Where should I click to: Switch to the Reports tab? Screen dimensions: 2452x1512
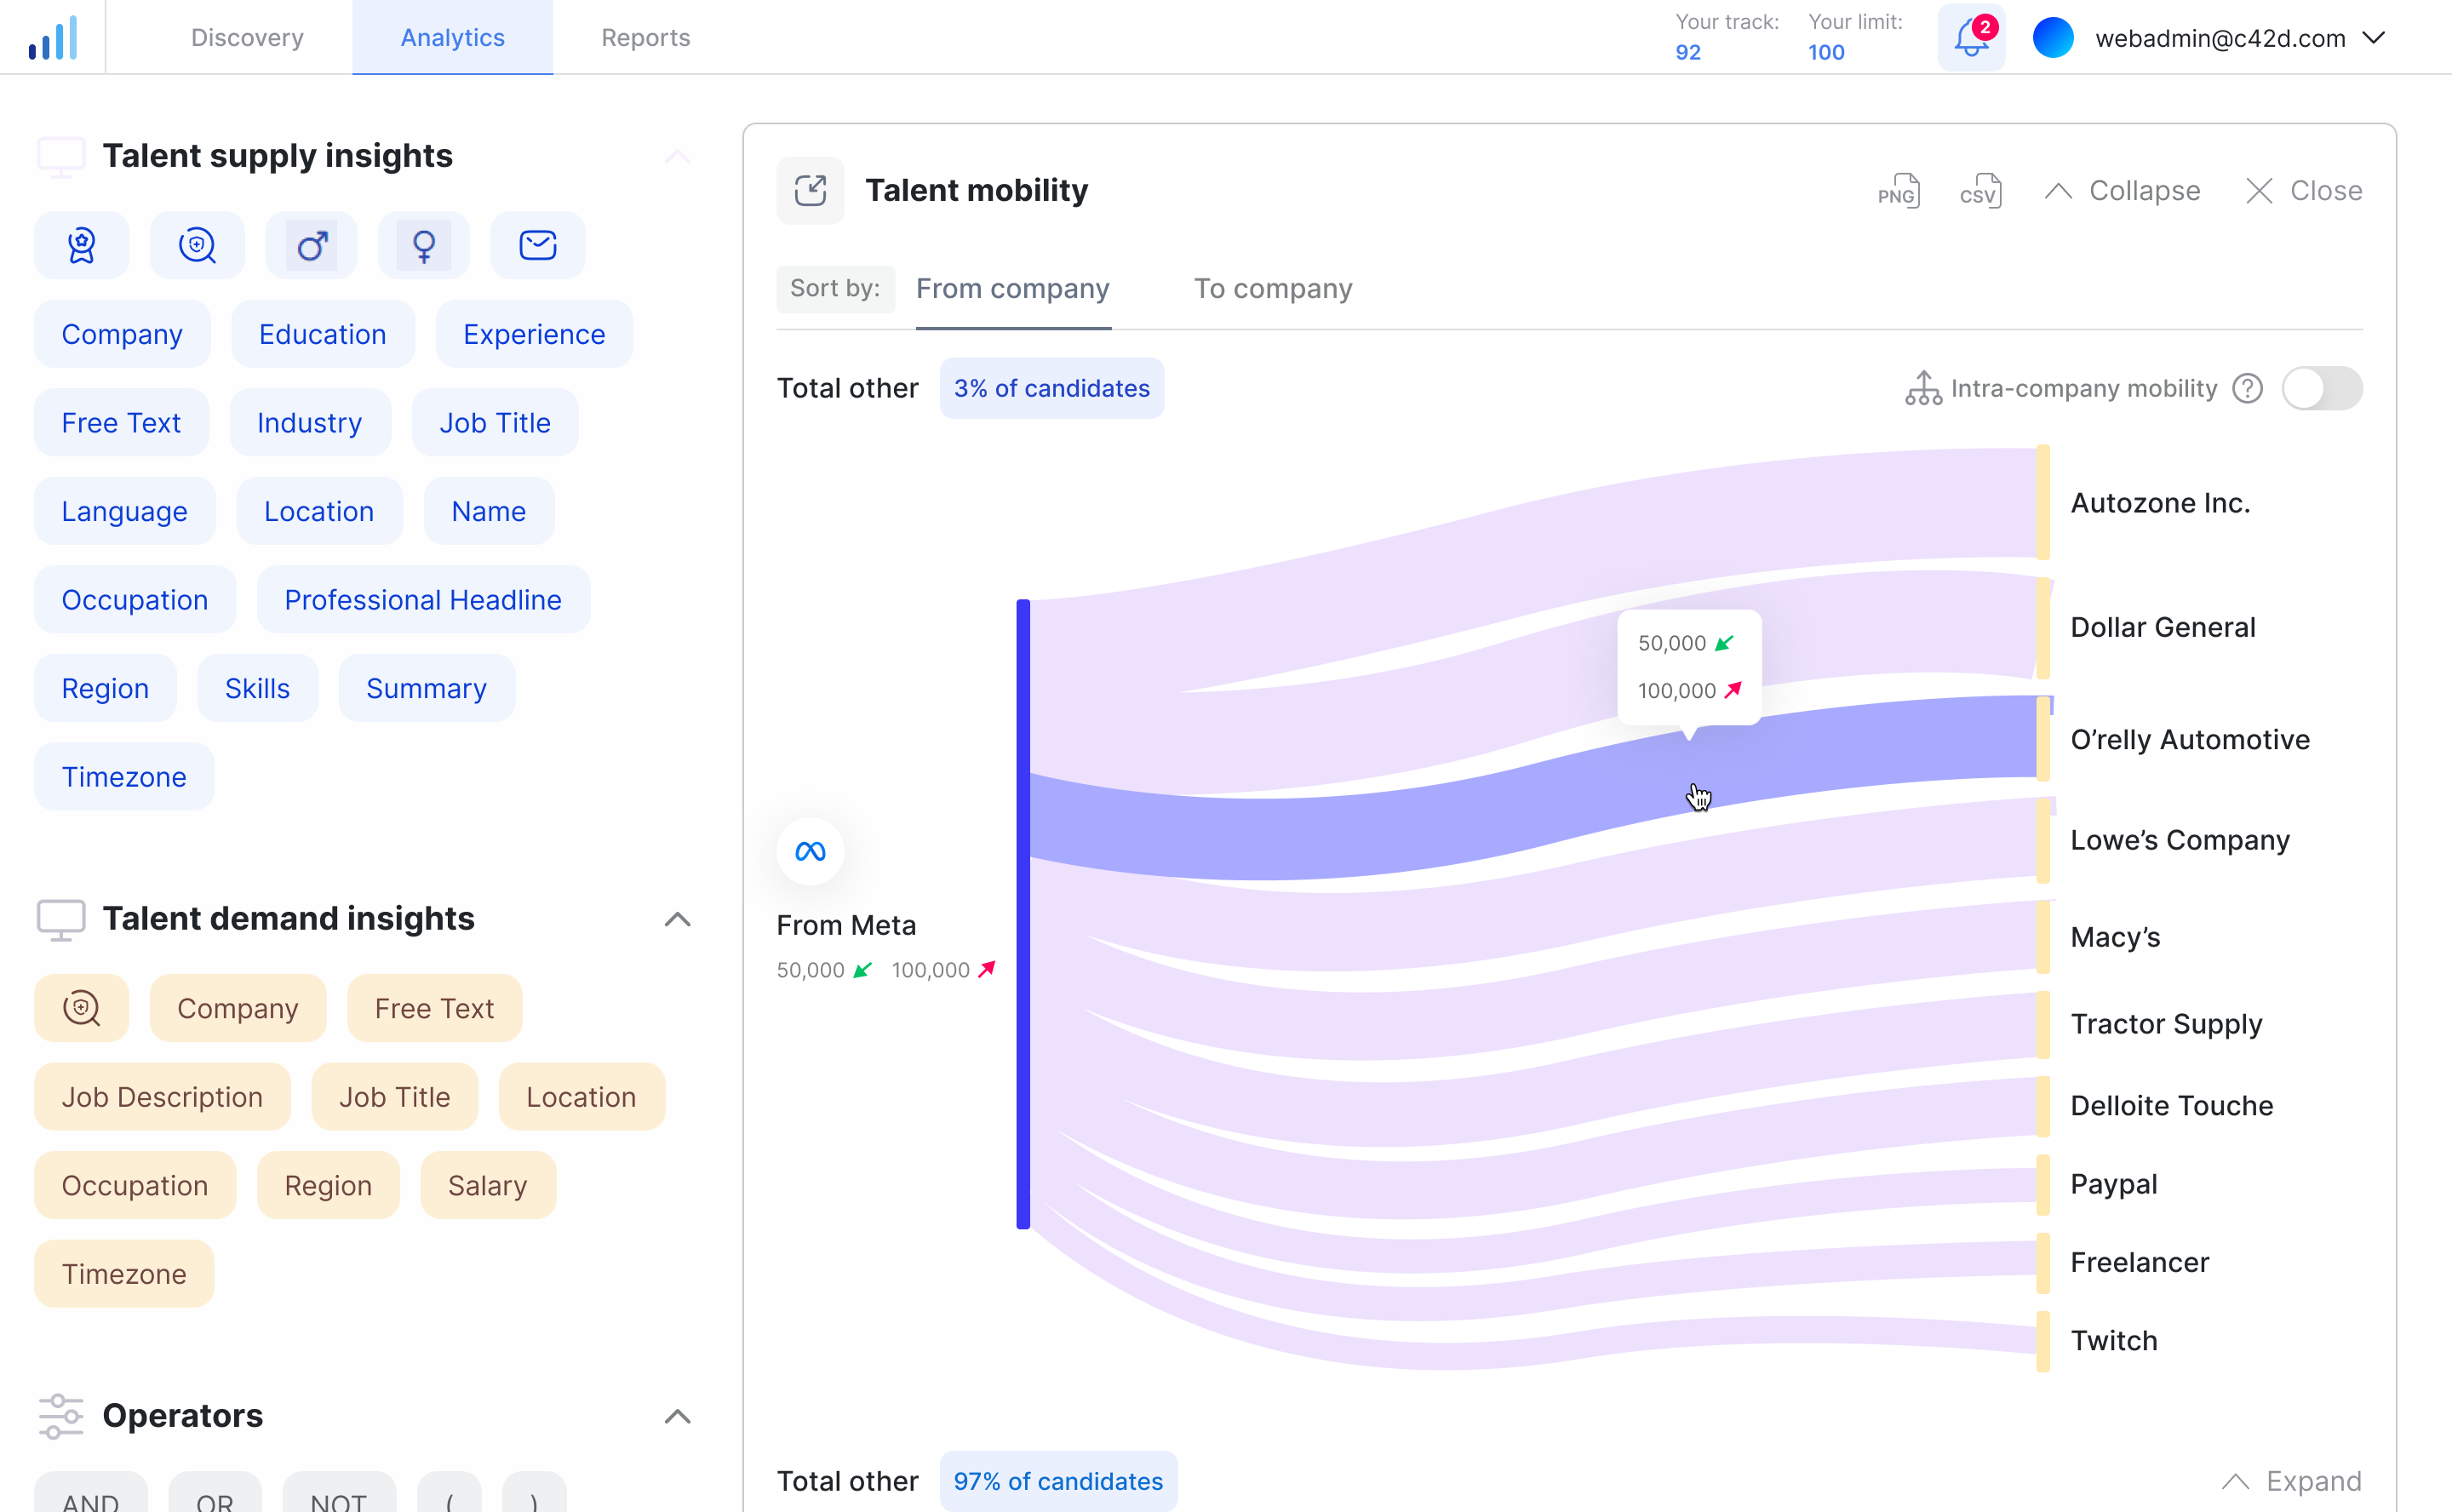[646, 38]
